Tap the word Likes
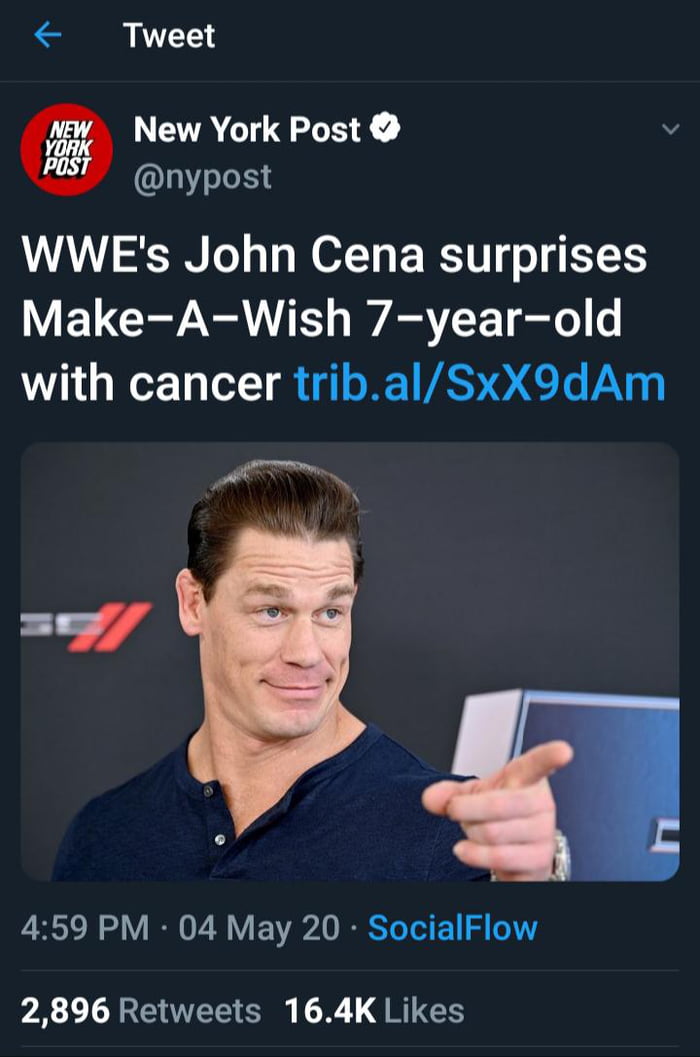The height and width of the screenshot is (1057, 700). point(424,1011)
